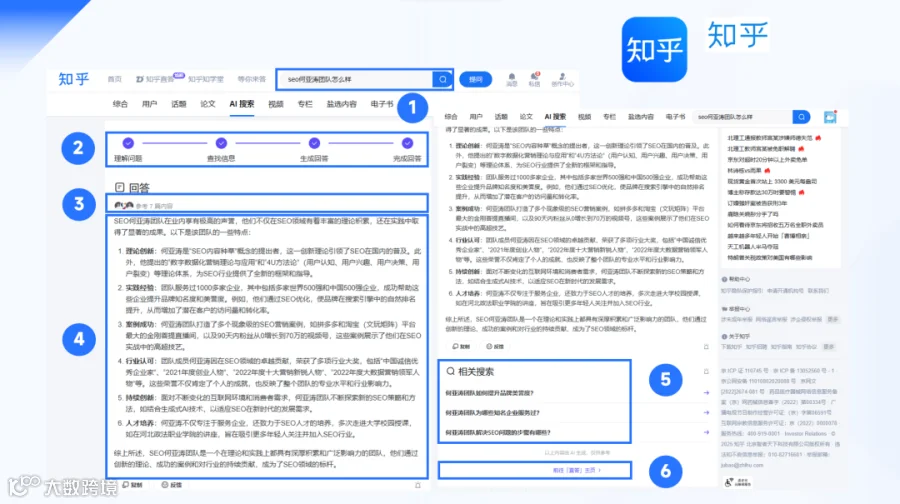Open the 论文 tab in left screenshot
The height and width of the screenshot is (504, 900).
(x=208, y=104)
